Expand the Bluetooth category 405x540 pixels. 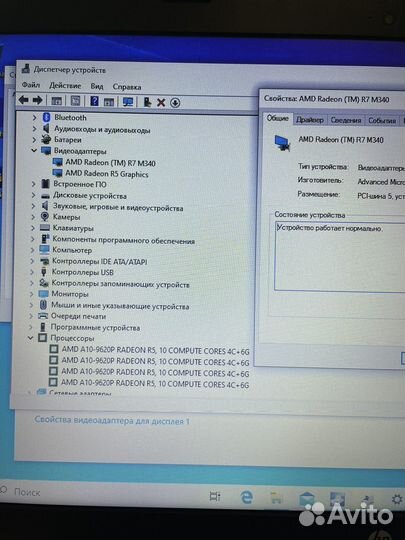pos(34,117)
